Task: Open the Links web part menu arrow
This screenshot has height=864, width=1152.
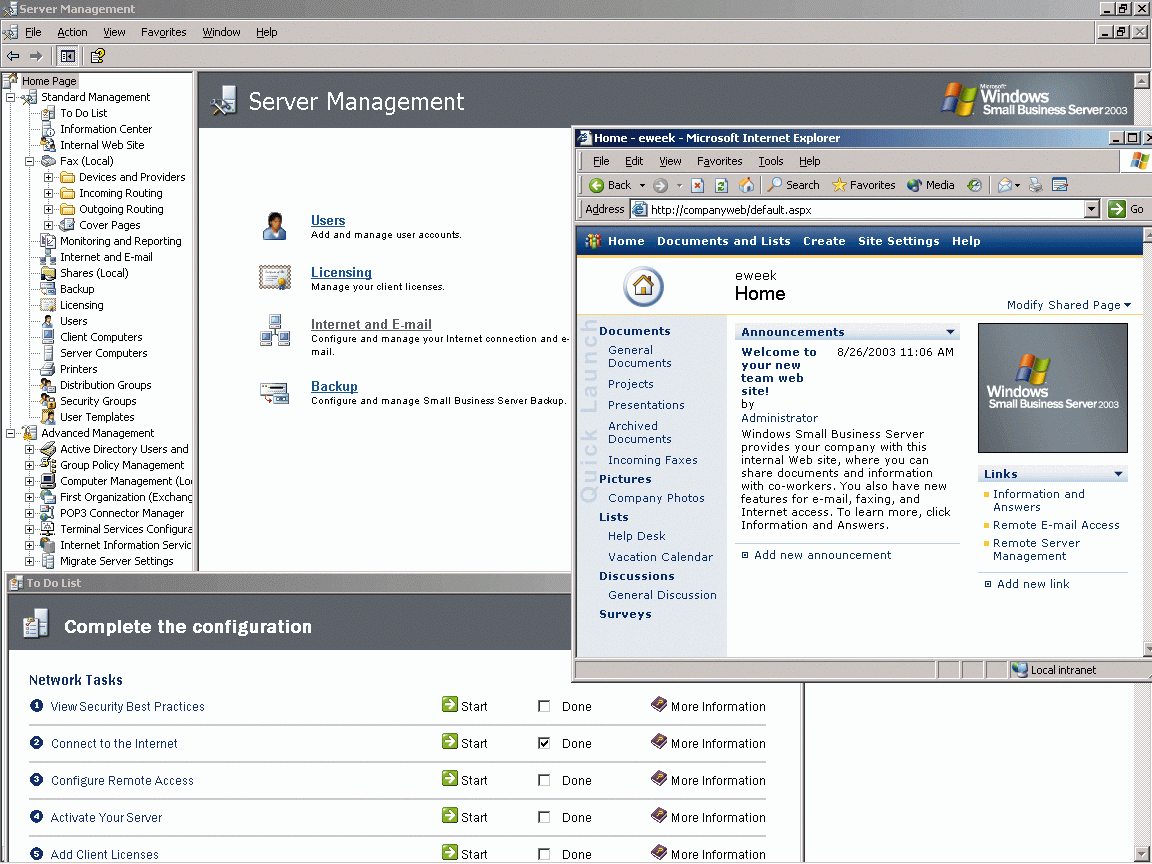Action: point(1118,474)
